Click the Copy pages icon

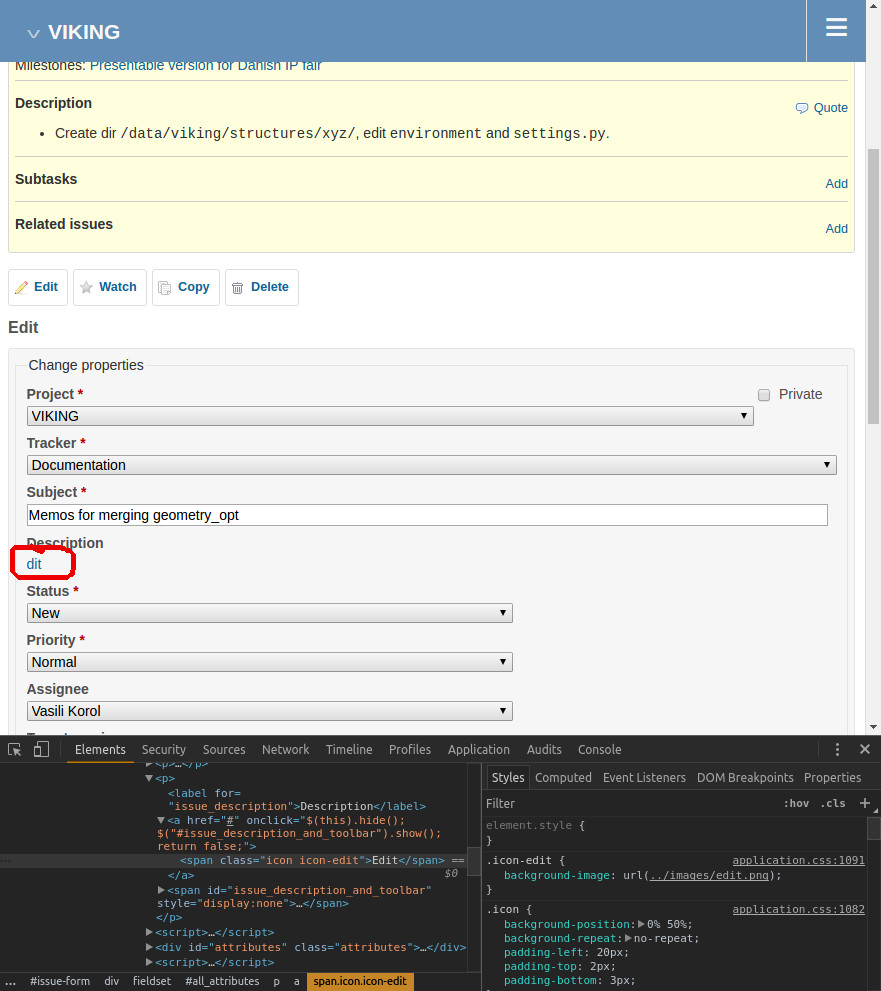pyautogui.click(x=164, y=288)
